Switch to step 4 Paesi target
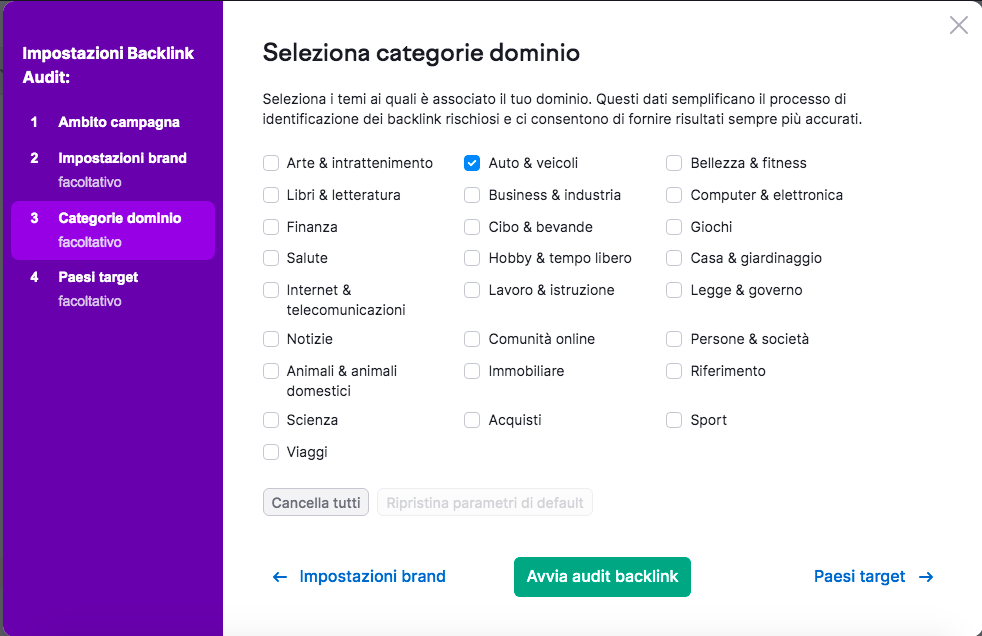The width and height of the screenshot is (982, 636). [98, 277]
